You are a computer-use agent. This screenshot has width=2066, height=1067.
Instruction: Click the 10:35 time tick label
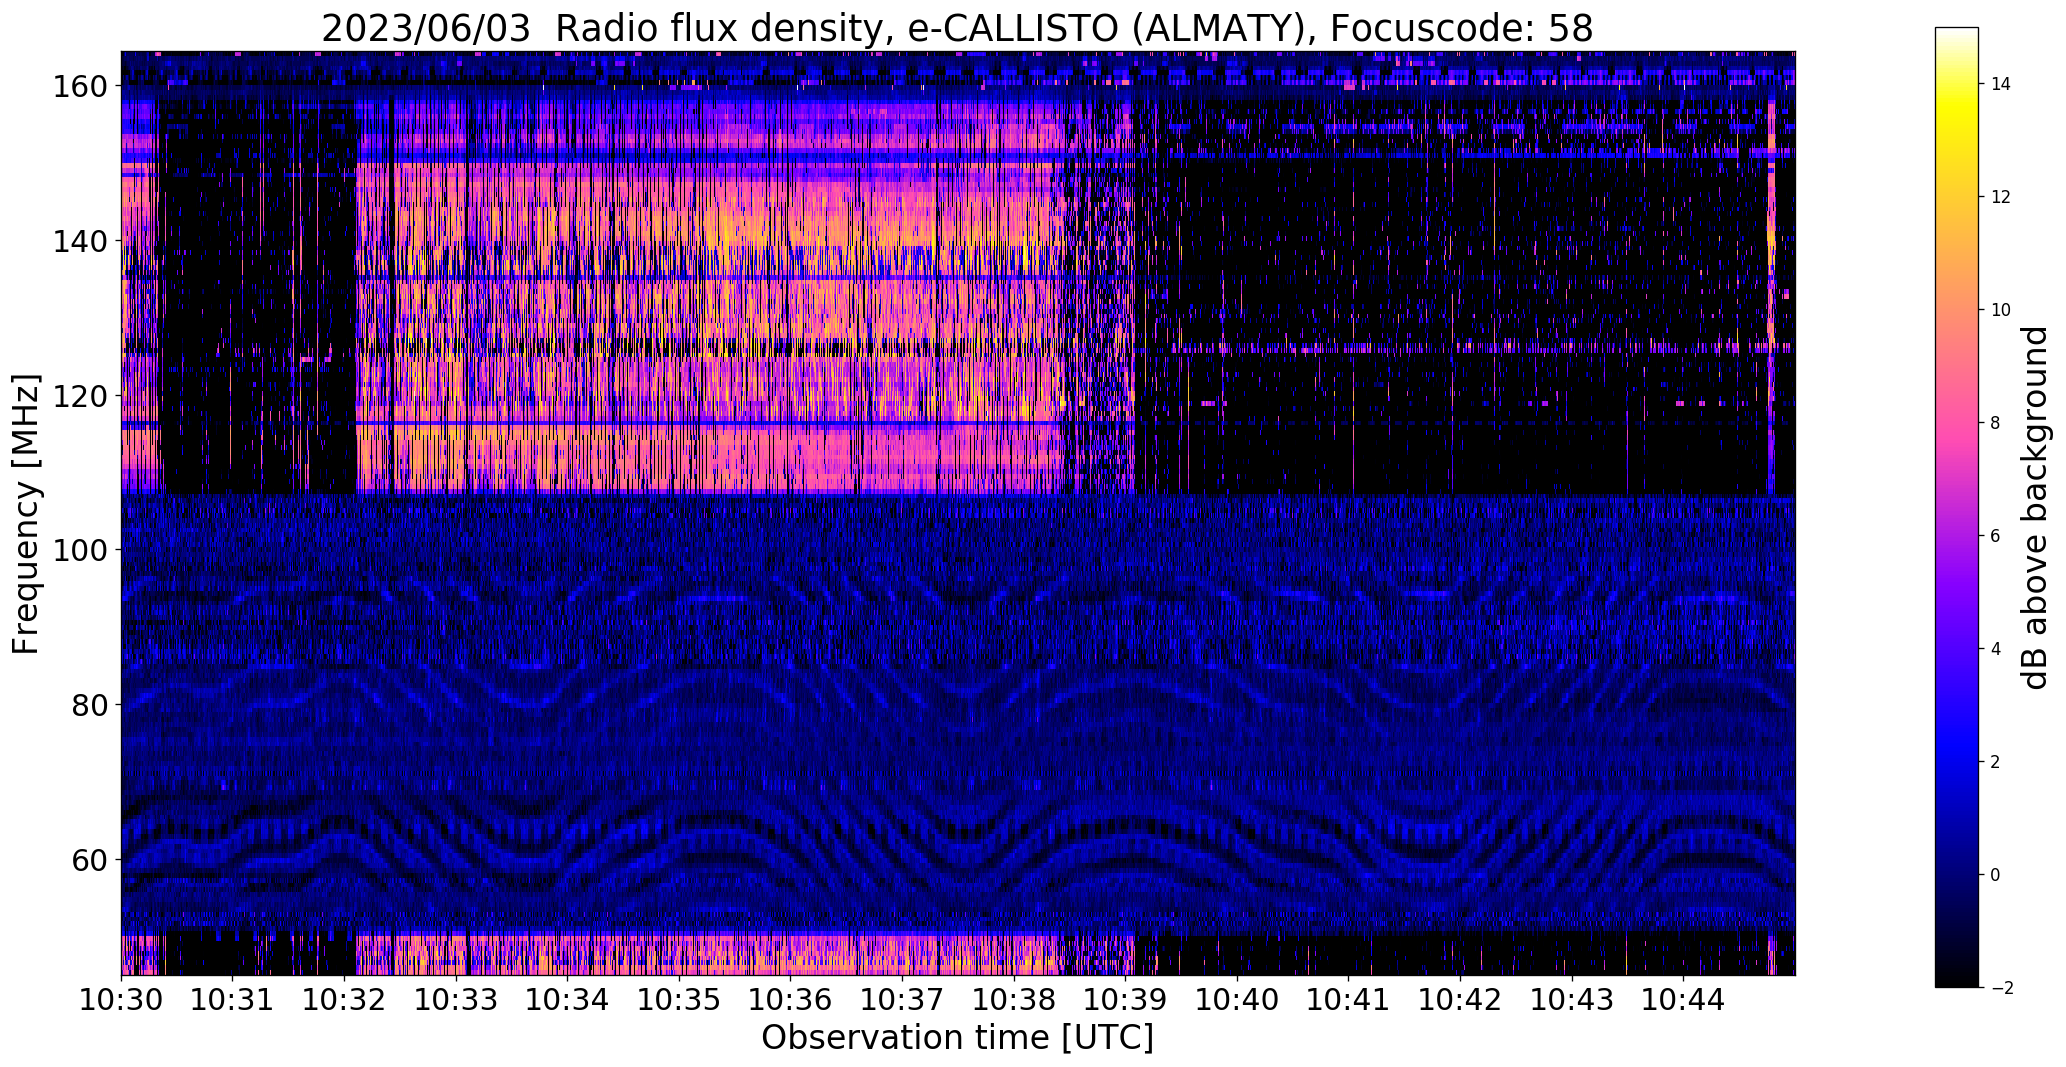click(x=679, y=999)
